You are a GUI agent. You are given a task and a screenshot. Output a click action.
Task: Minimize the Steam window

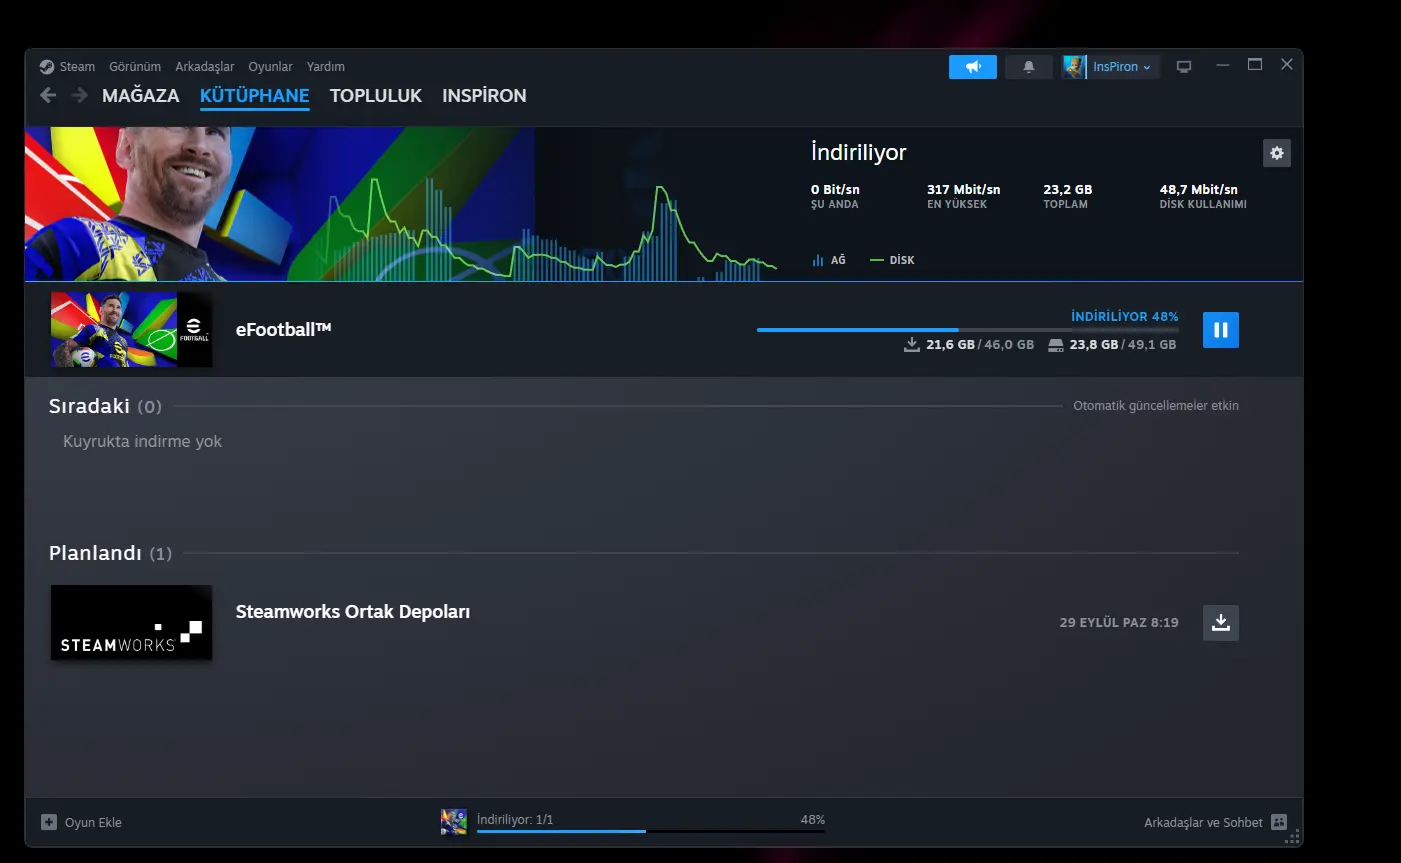pos(1222,65)
